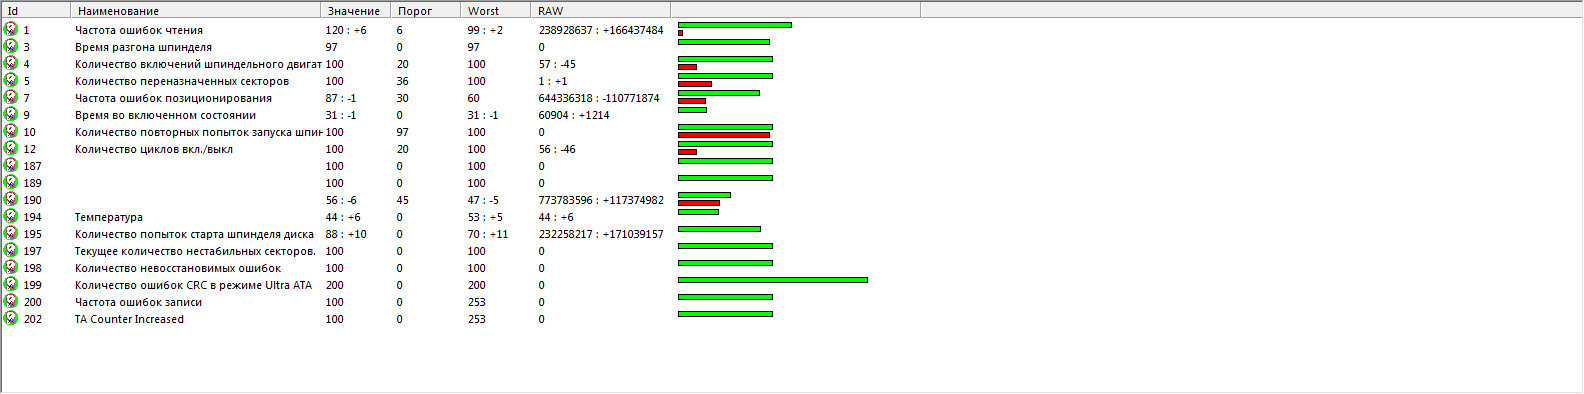Click the status icon for attribute 189
Viewport: 1584px width, 394px height.
[x=11, y=182]
